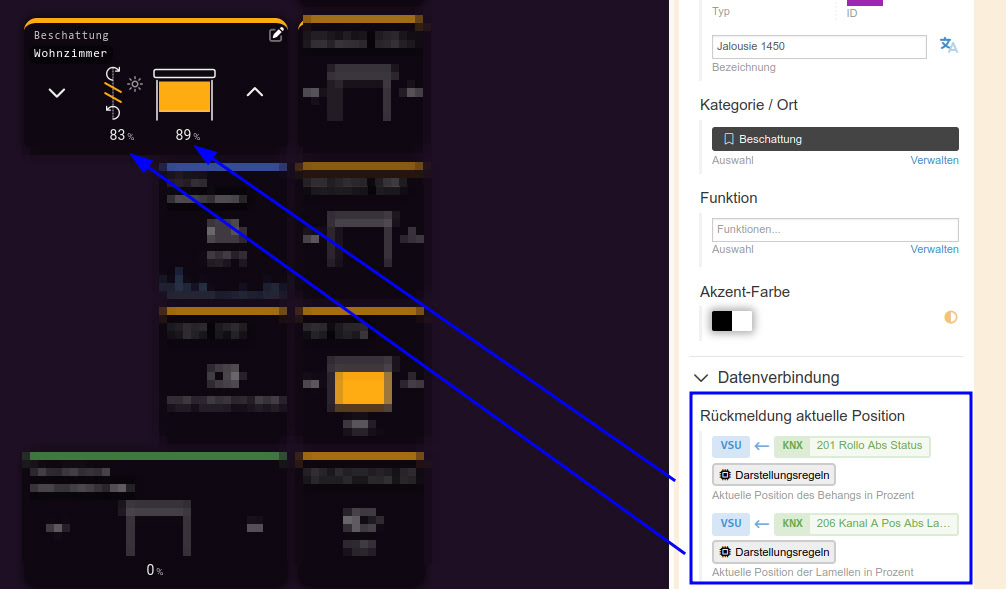
Task: Click the black-white Akzent-Farbe swatch
Action: pyautogui.click(x=731, y=321)
